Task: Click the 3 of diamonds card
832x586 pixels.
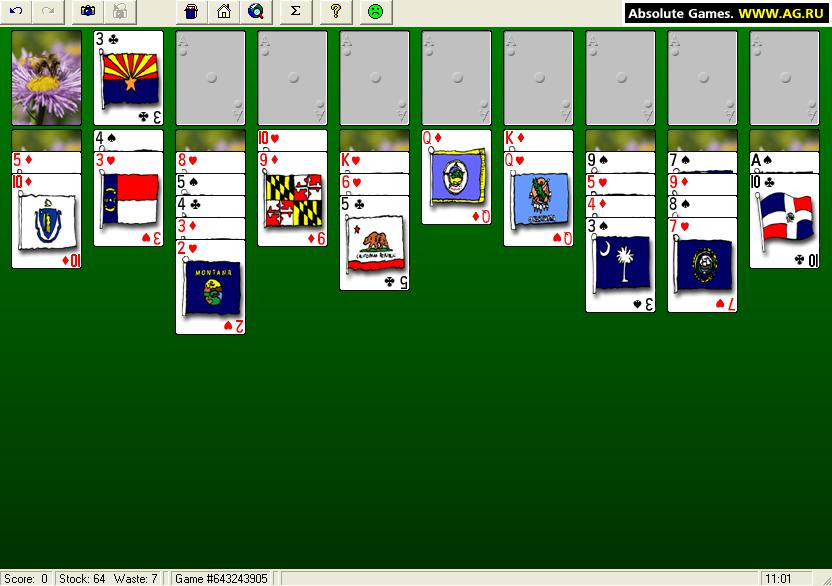Action: (x=210, y=229)
